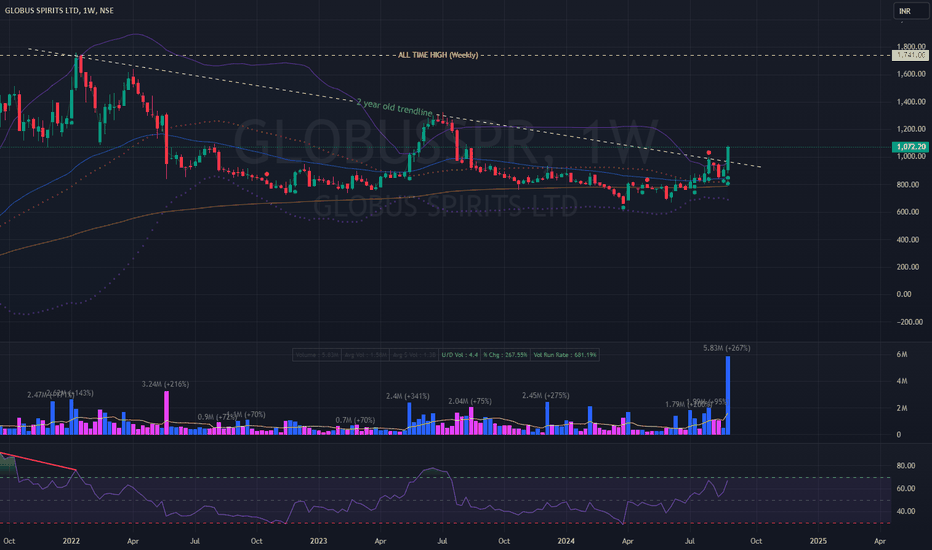The width and height of the screenshot is (932, 550).
Task: Select the 0.9M (+72%) volume label
Action: [218, 417]
